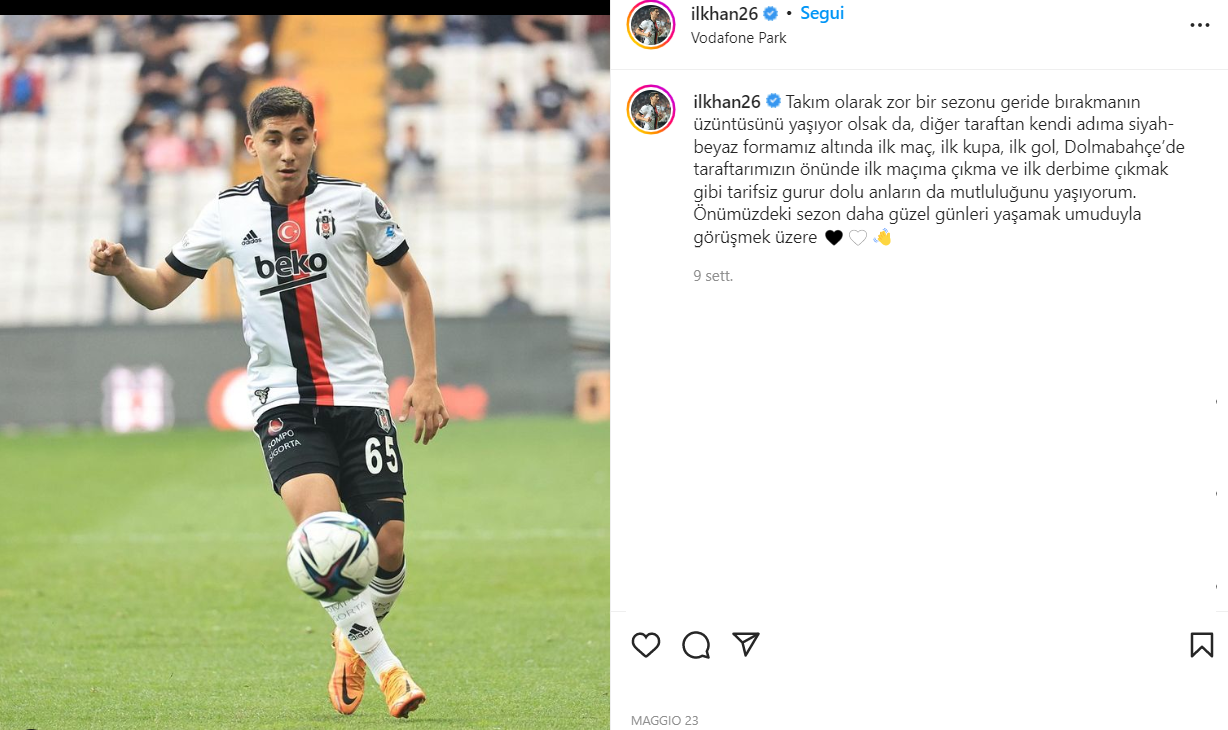Follow the account via the Segui link

pyautogui.click(x=822, y=13)
